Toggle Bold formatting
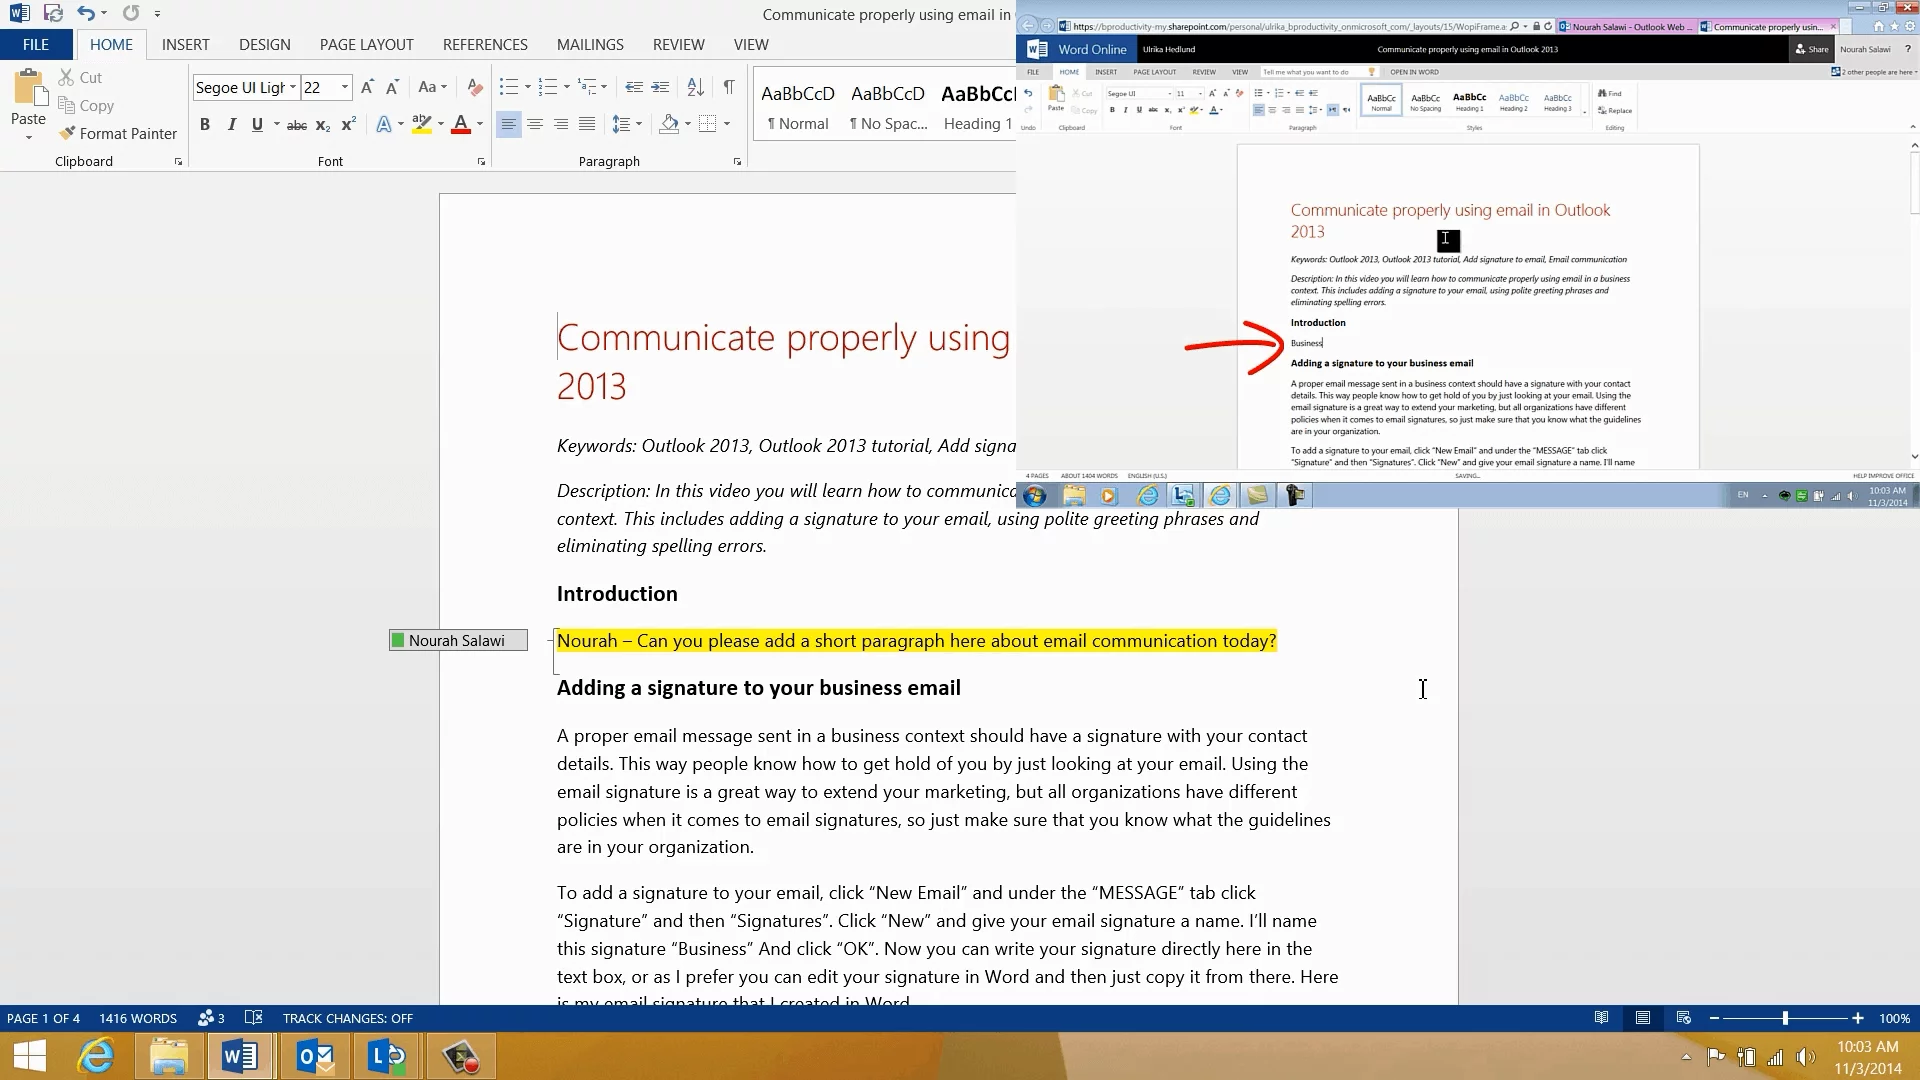 205,125
